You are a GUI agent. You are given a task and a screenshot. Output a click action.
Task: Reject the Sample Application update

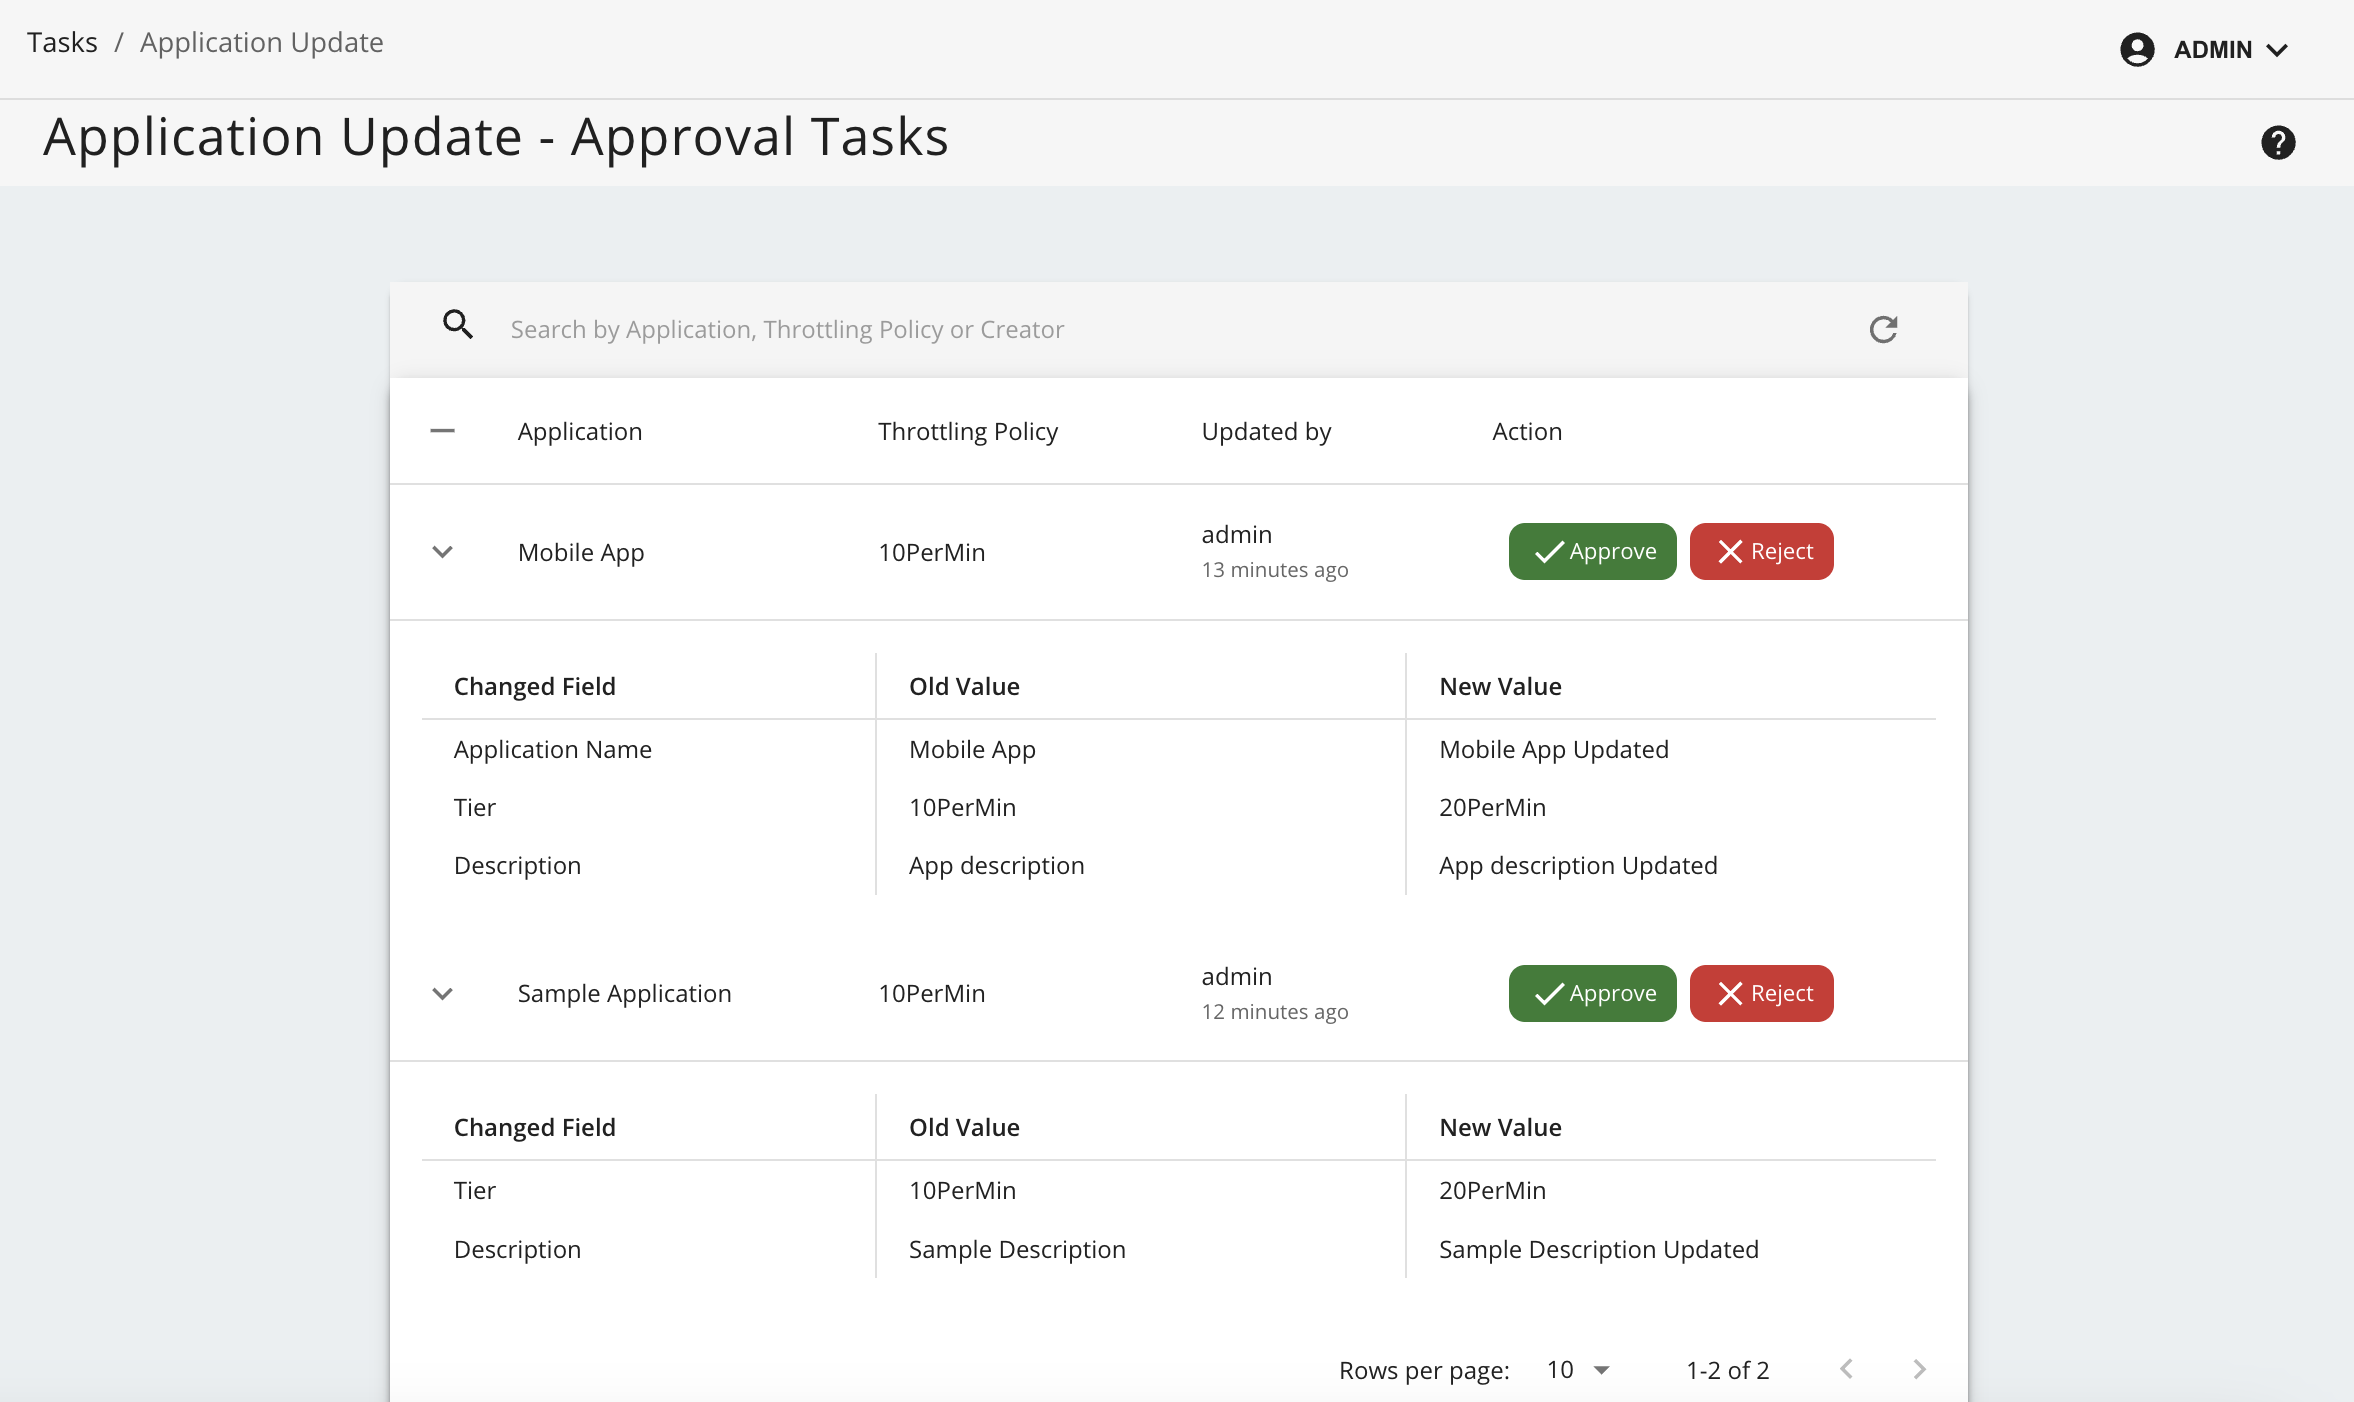pyautogui.click(x=1761, y=993)
